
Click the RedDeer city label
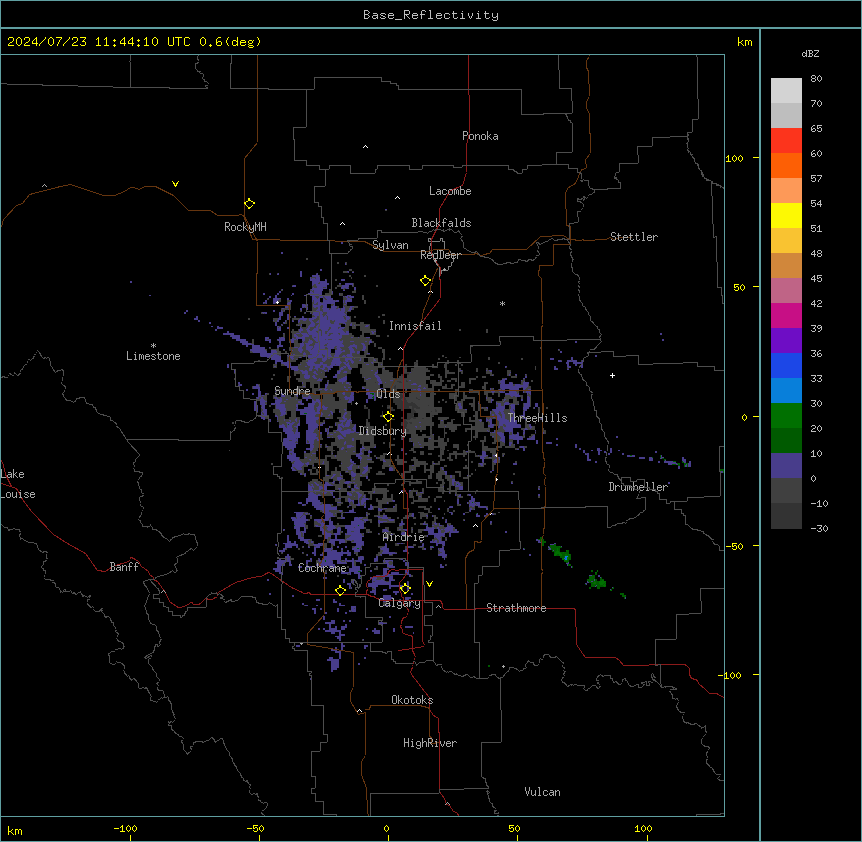(x=440, y=255)
